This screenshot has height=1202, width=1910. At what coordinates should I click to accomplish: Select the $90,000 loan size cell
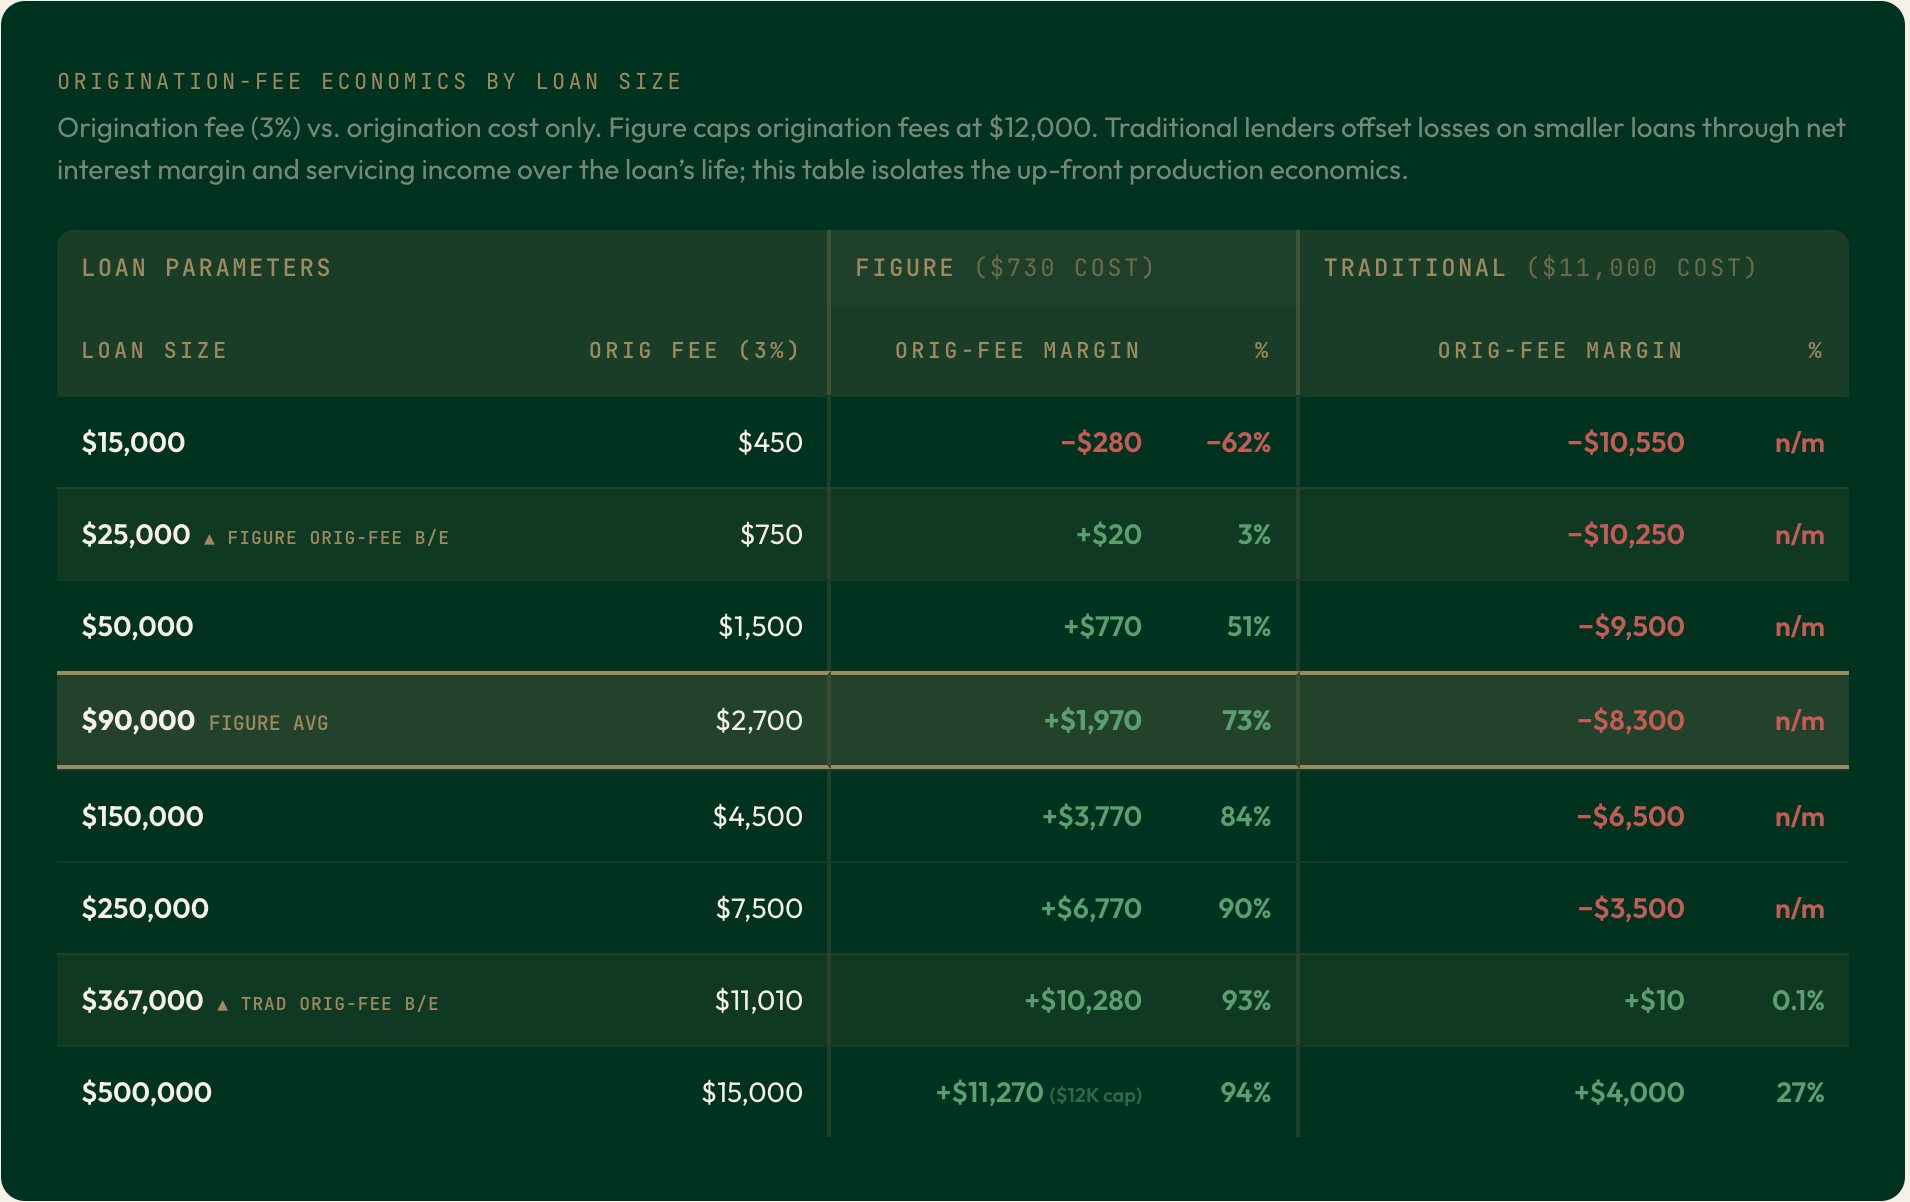[x=138, y=720]
